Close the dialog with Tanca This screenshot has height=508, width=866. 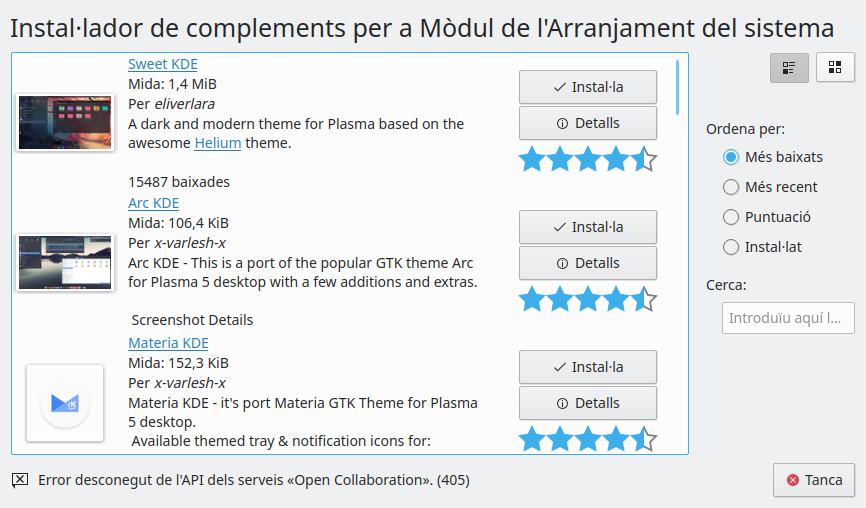813,480
